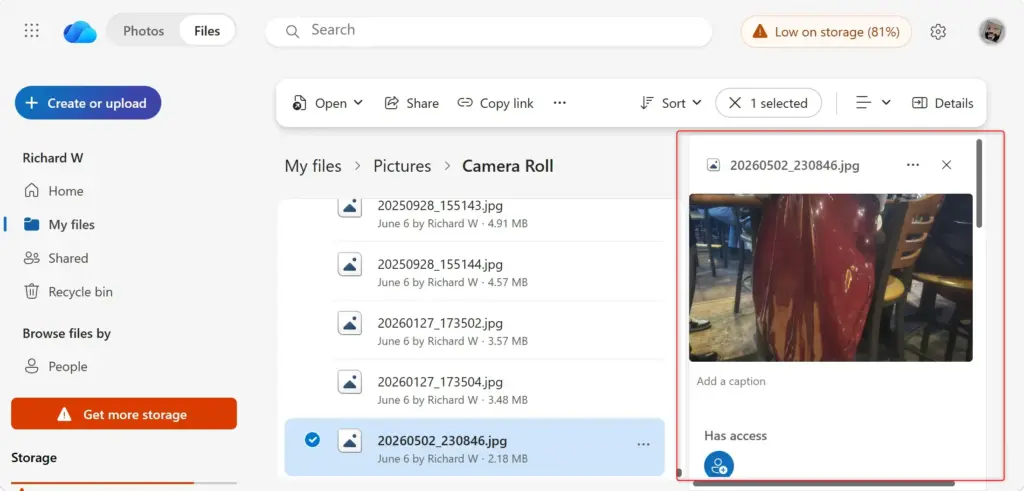Click the OneDrive cloud logo

click(80, 31)
